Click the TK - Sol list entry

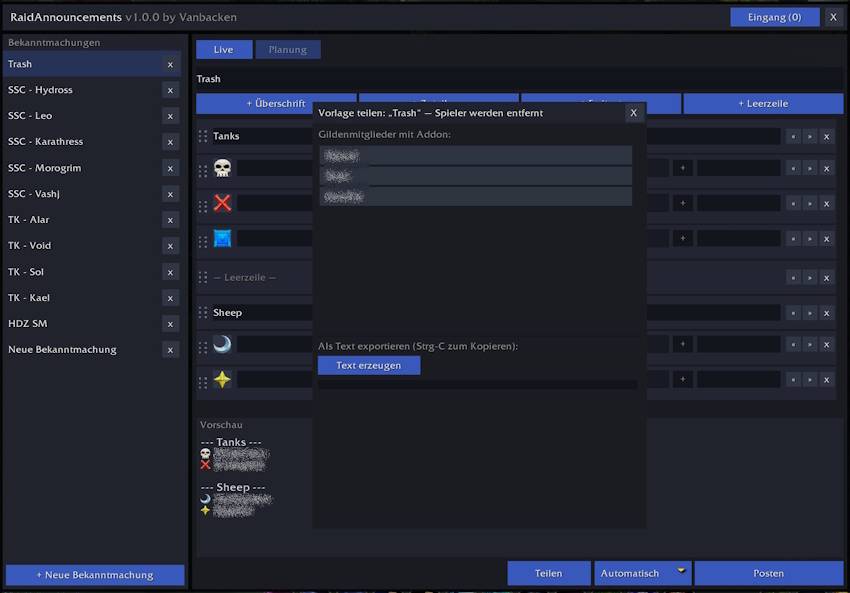click(81, 272)
